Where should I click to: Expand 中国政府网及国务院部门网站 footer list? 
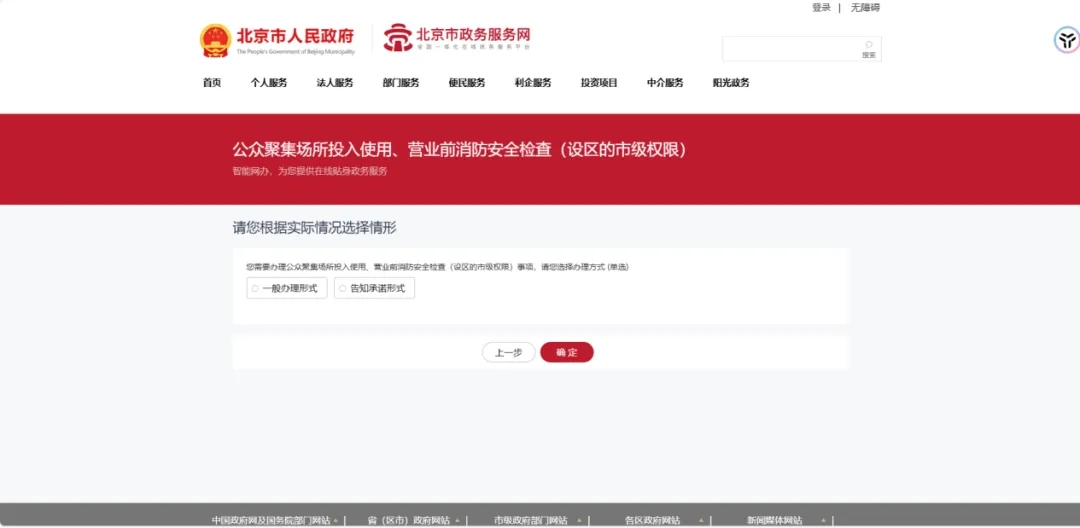click(x=275, y=520)
